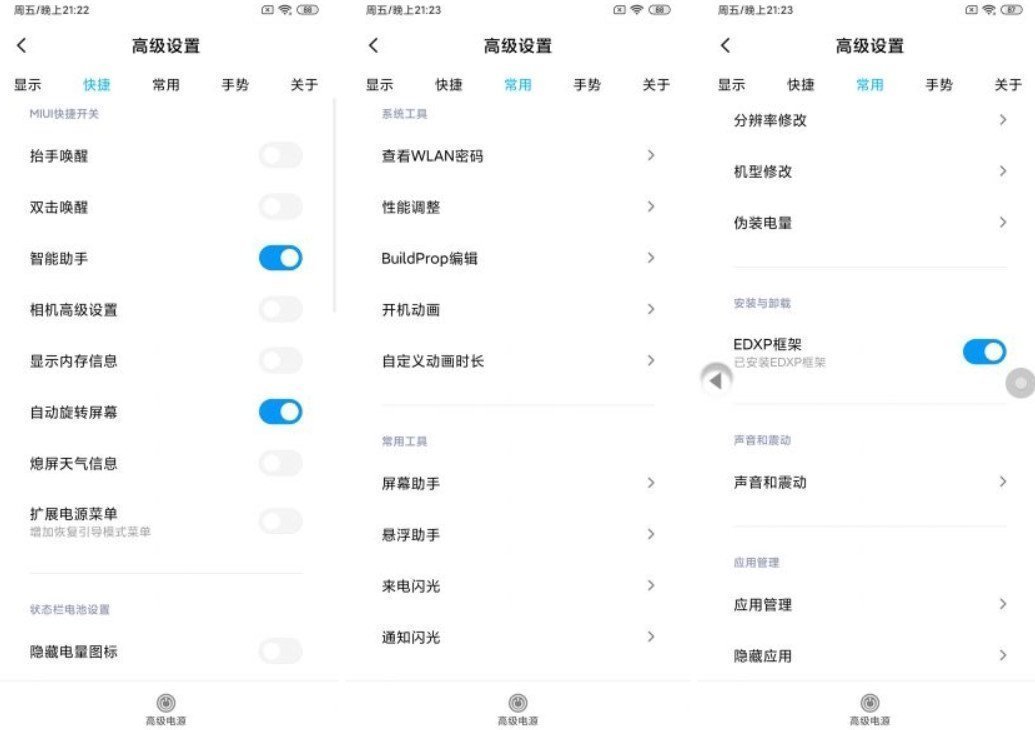The width and height of the screenshot is (1035, 730).
Task: Open 伪装电量 via its chevron
Action: tap(1003, 222)
